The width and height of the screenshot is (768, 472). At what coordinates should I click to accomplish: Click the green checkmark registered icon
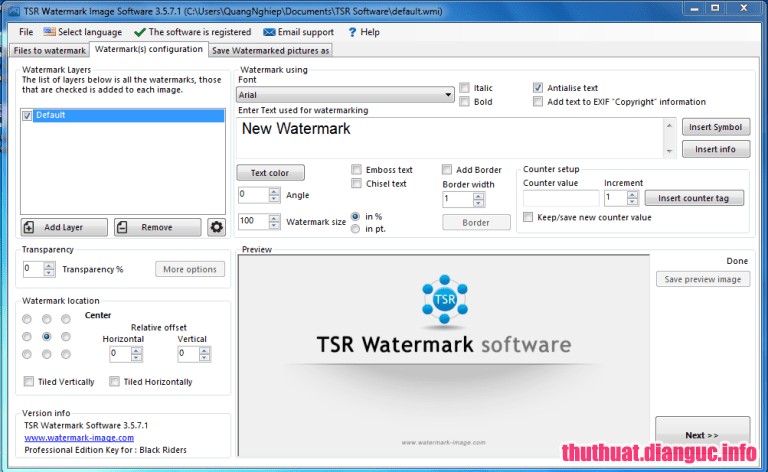[x=140, y=32]
